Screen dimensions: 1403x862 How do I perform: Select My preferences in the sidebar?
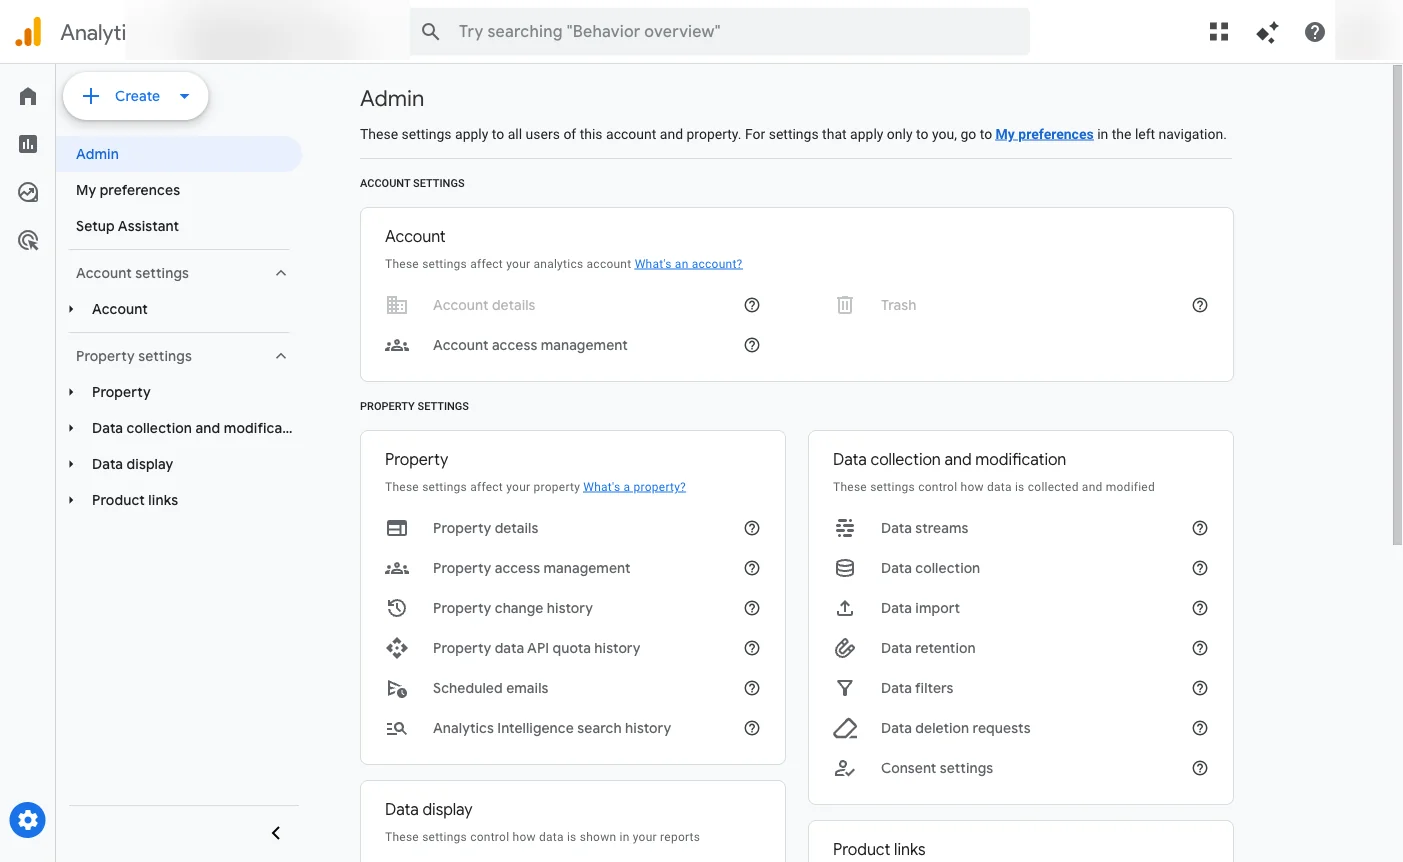[x=128, y=189]
